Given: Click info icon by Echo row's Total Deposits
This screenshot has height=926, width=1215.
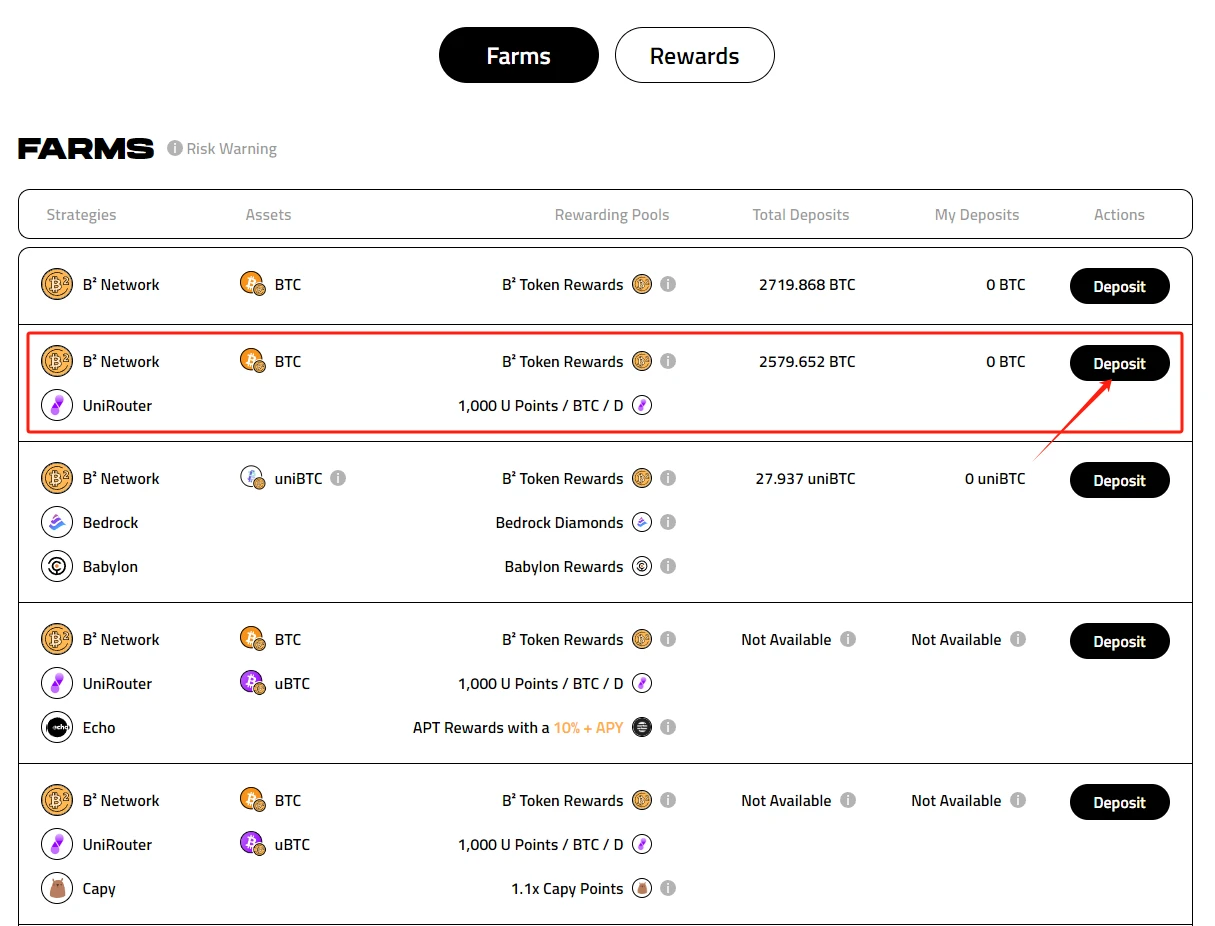Looking at the screenshot, I should pyautogui.click(x=848, y=639).
